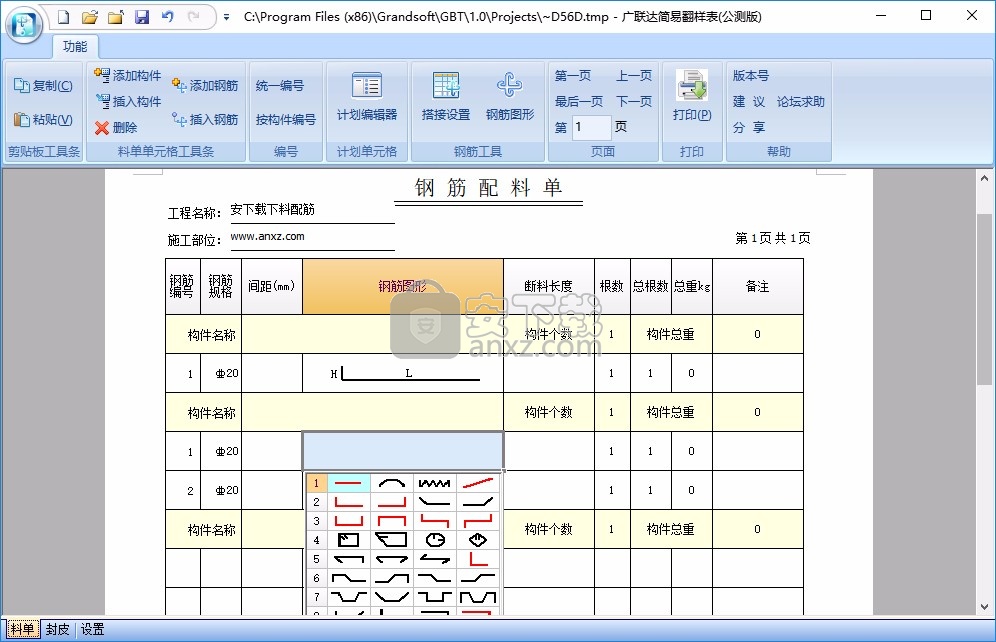
Task: Pick the circular stirrup shape in row 4
Action: coord(434,540)
